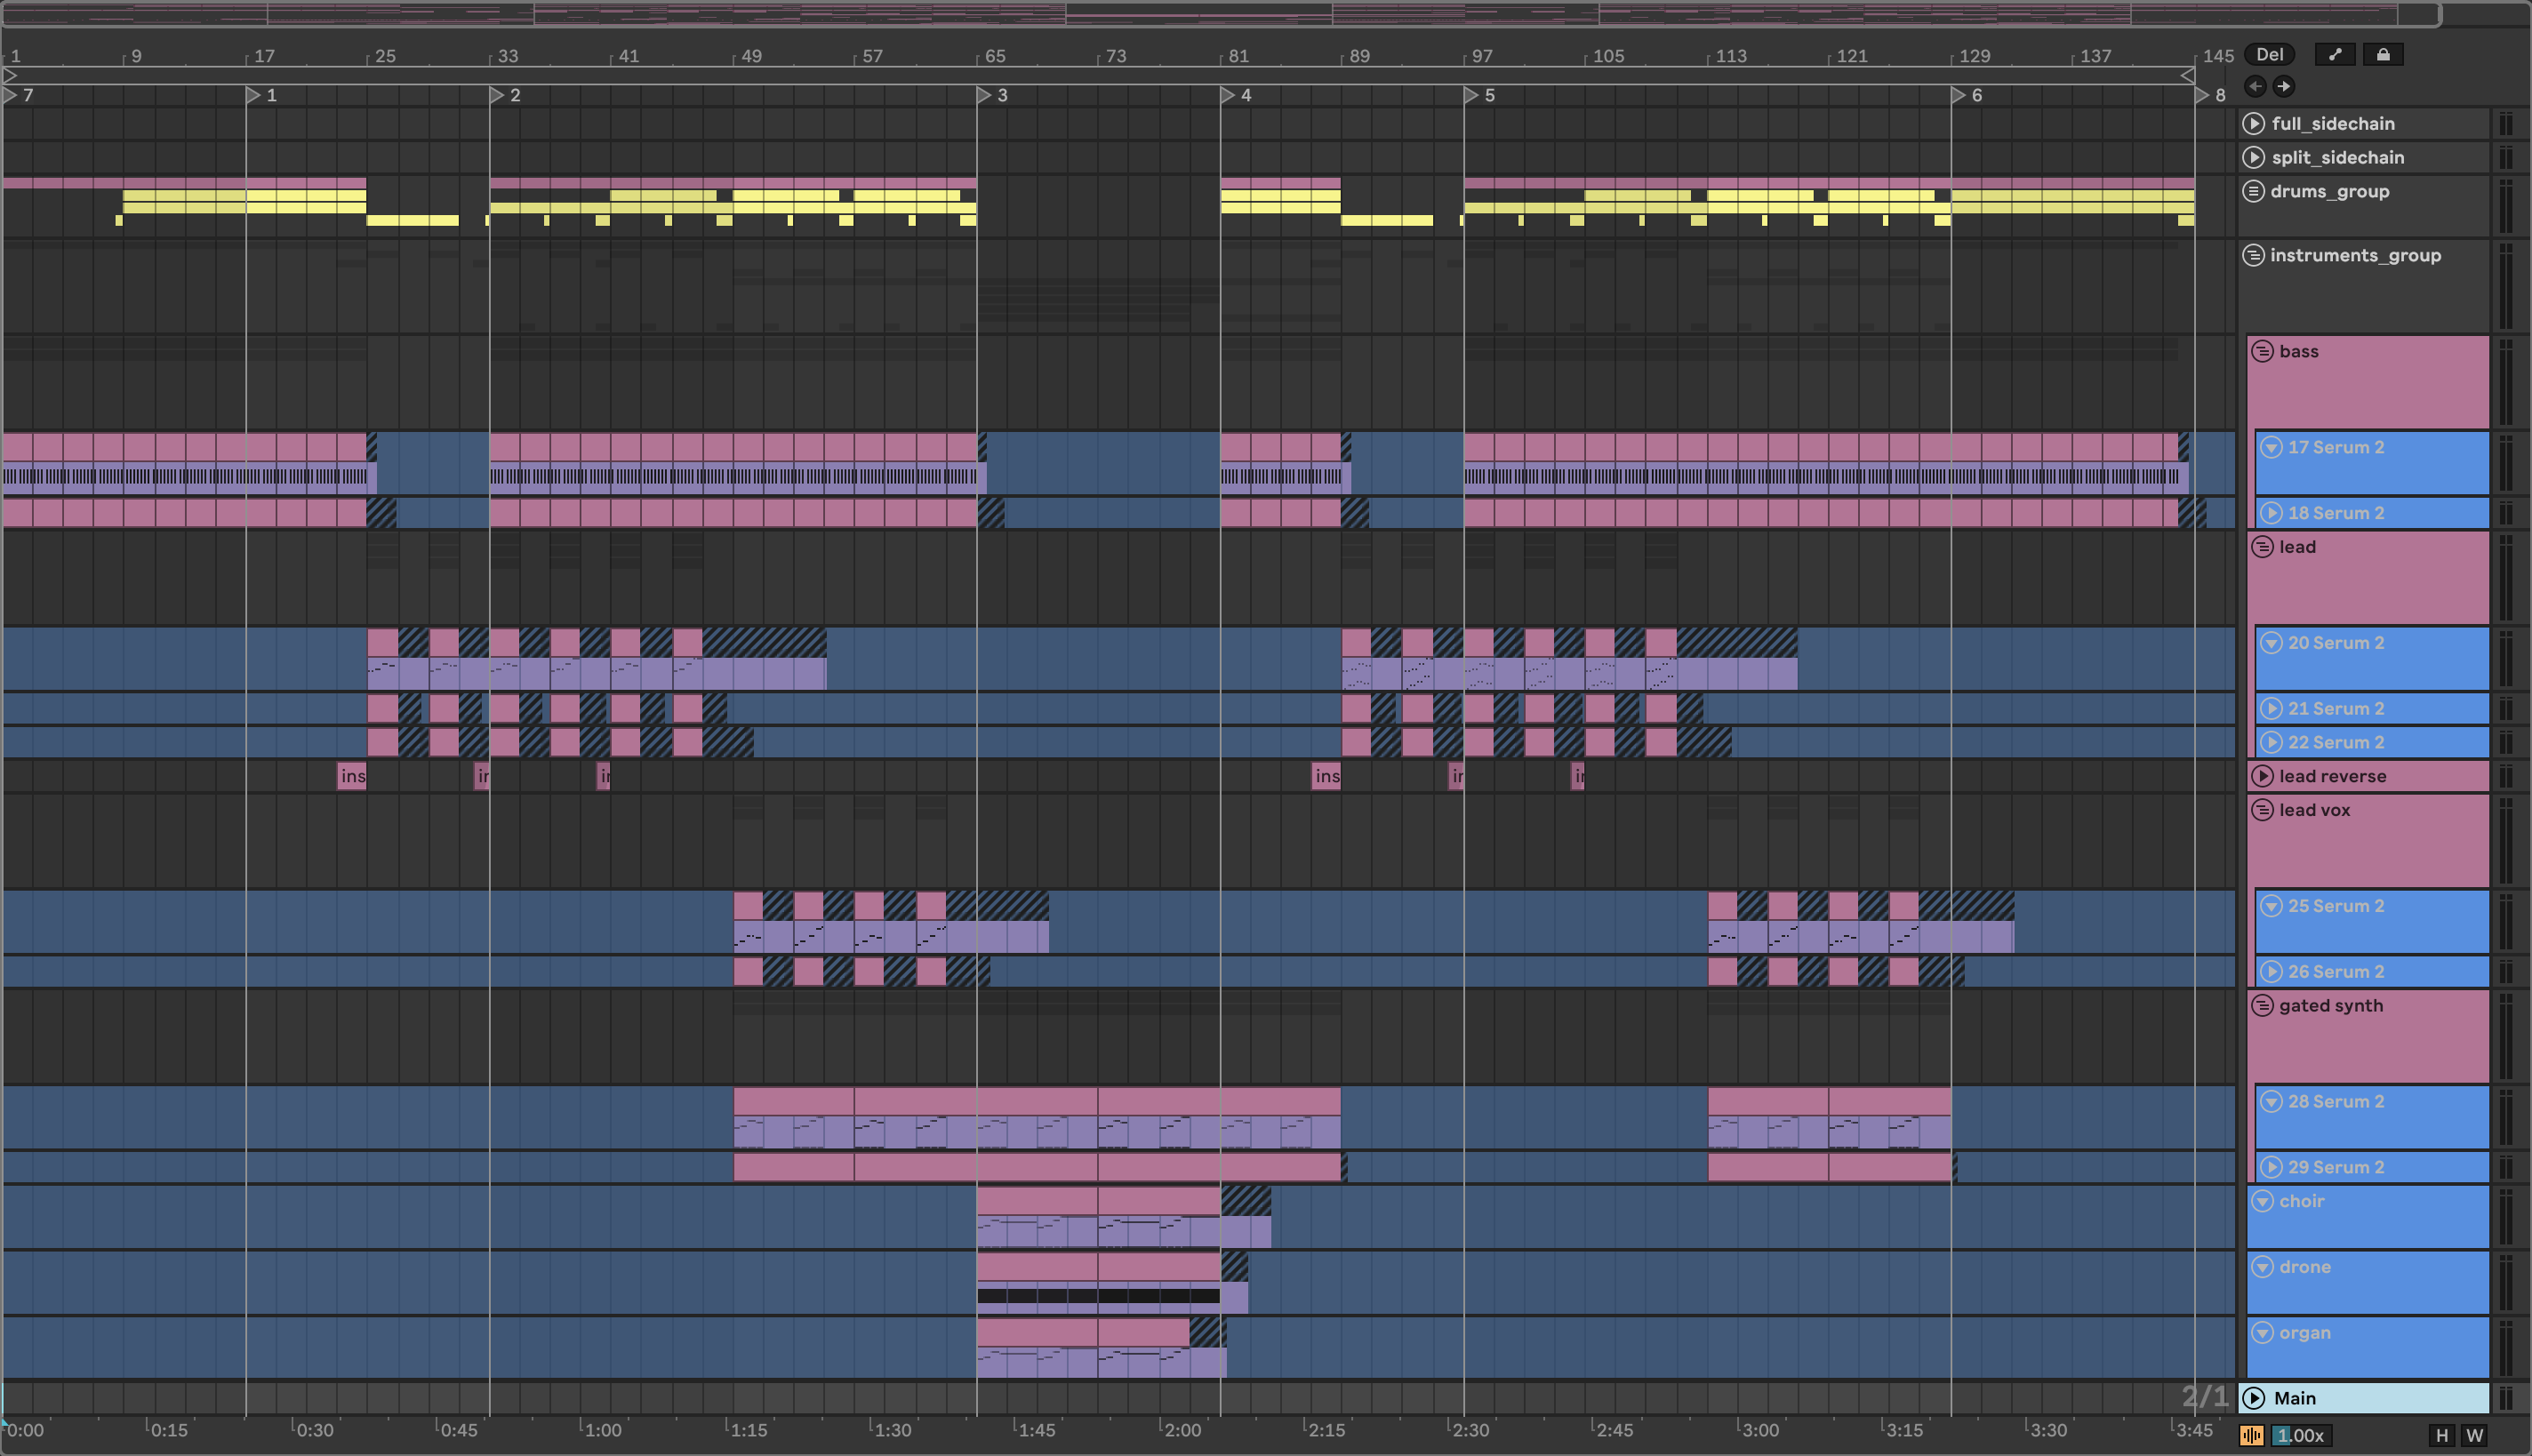Fold the 17 Serum 2 track
The height and width of the screenshot is (1456, 2532).
coord(2271,447)
